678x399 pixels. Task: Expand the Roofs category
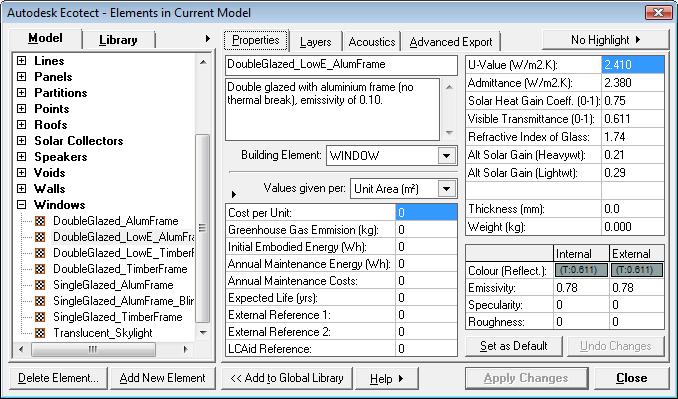coord(22,125)
